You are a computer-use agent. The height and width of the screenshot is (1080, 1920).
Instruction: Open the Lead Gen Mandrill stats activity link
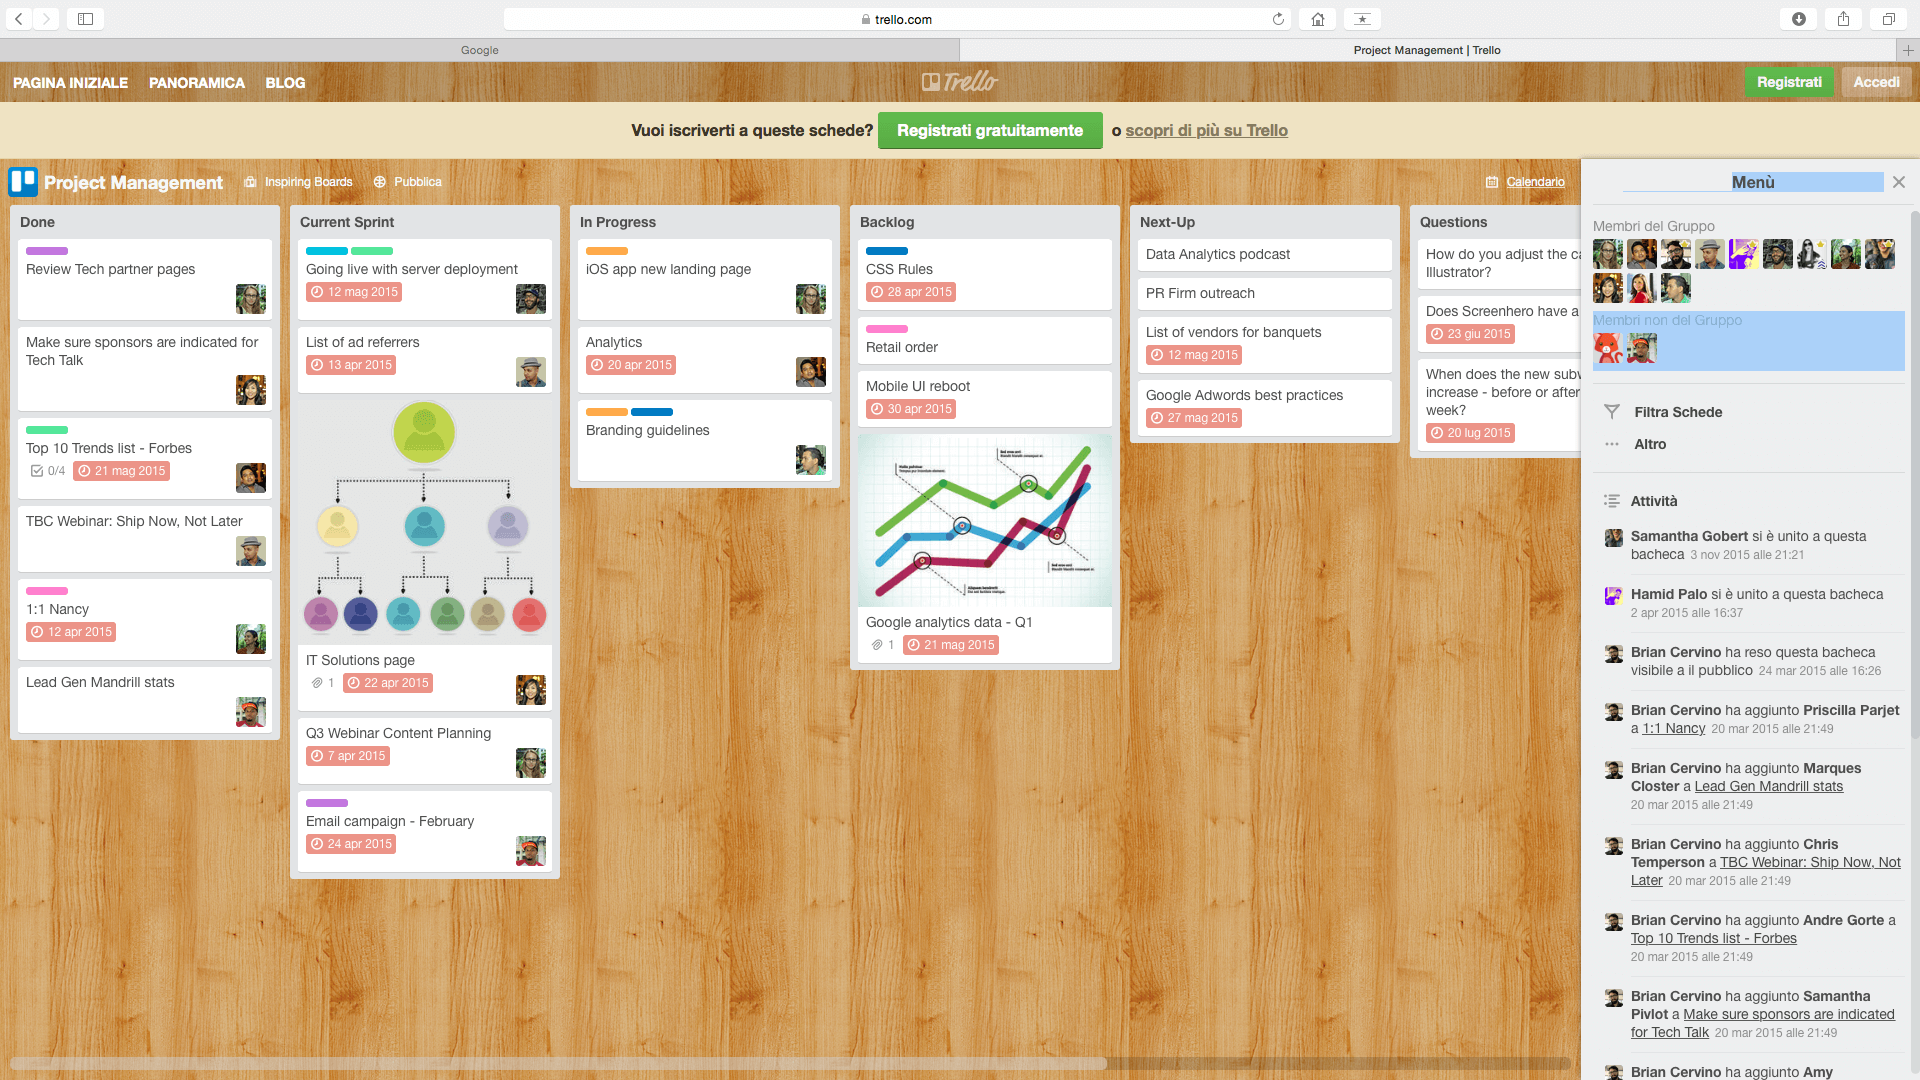click(x=1768, y=787)
